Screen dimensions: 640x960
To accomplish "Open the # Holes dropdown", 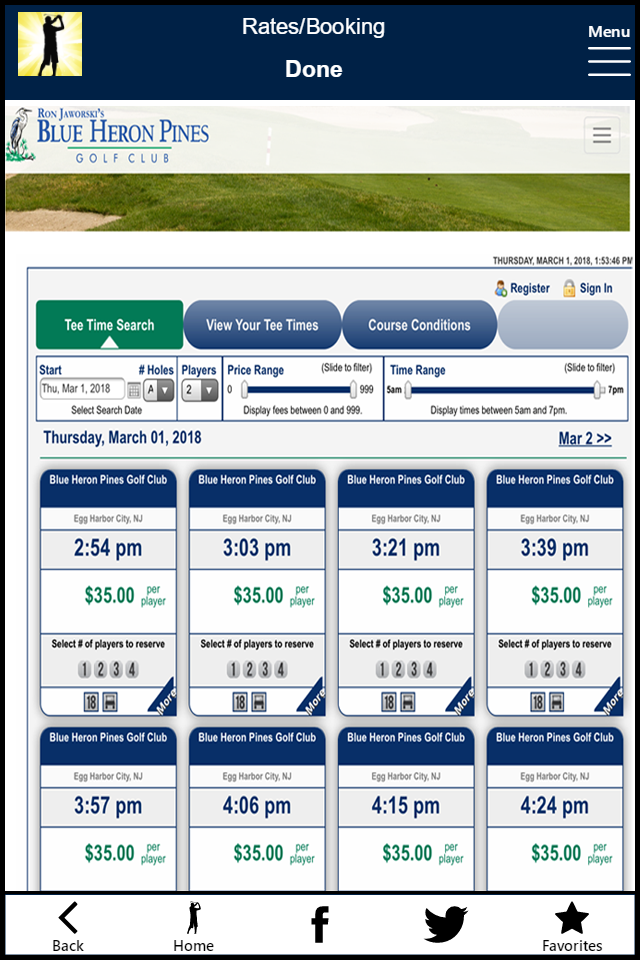I will coord(159,389).
